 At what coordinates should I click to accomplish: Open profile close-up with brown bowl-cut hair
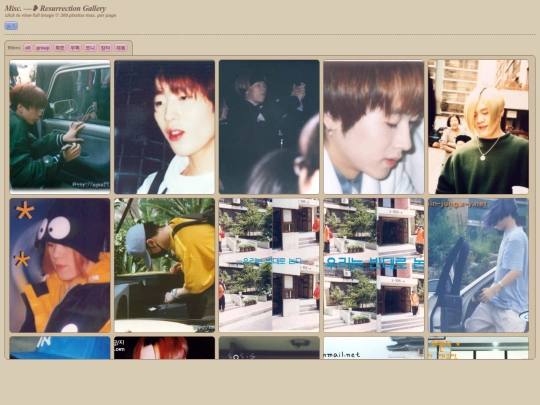[374, 127]
